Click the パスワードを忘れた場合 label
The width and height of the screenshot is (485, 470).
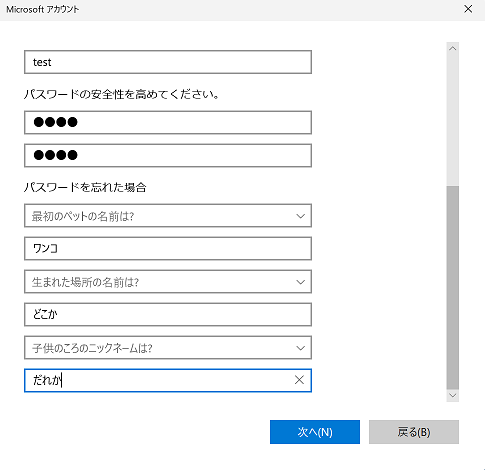pyautogui.click(x=85, y=187)
